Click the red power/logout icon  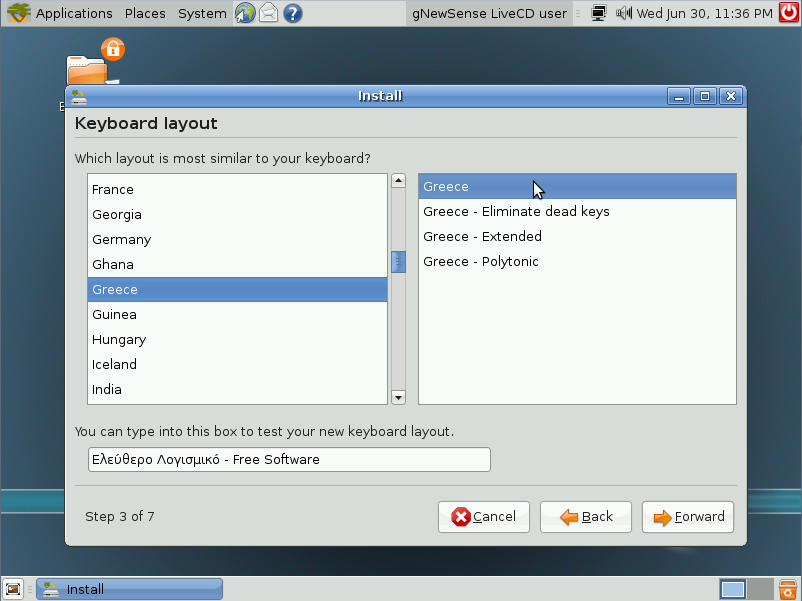788,13
